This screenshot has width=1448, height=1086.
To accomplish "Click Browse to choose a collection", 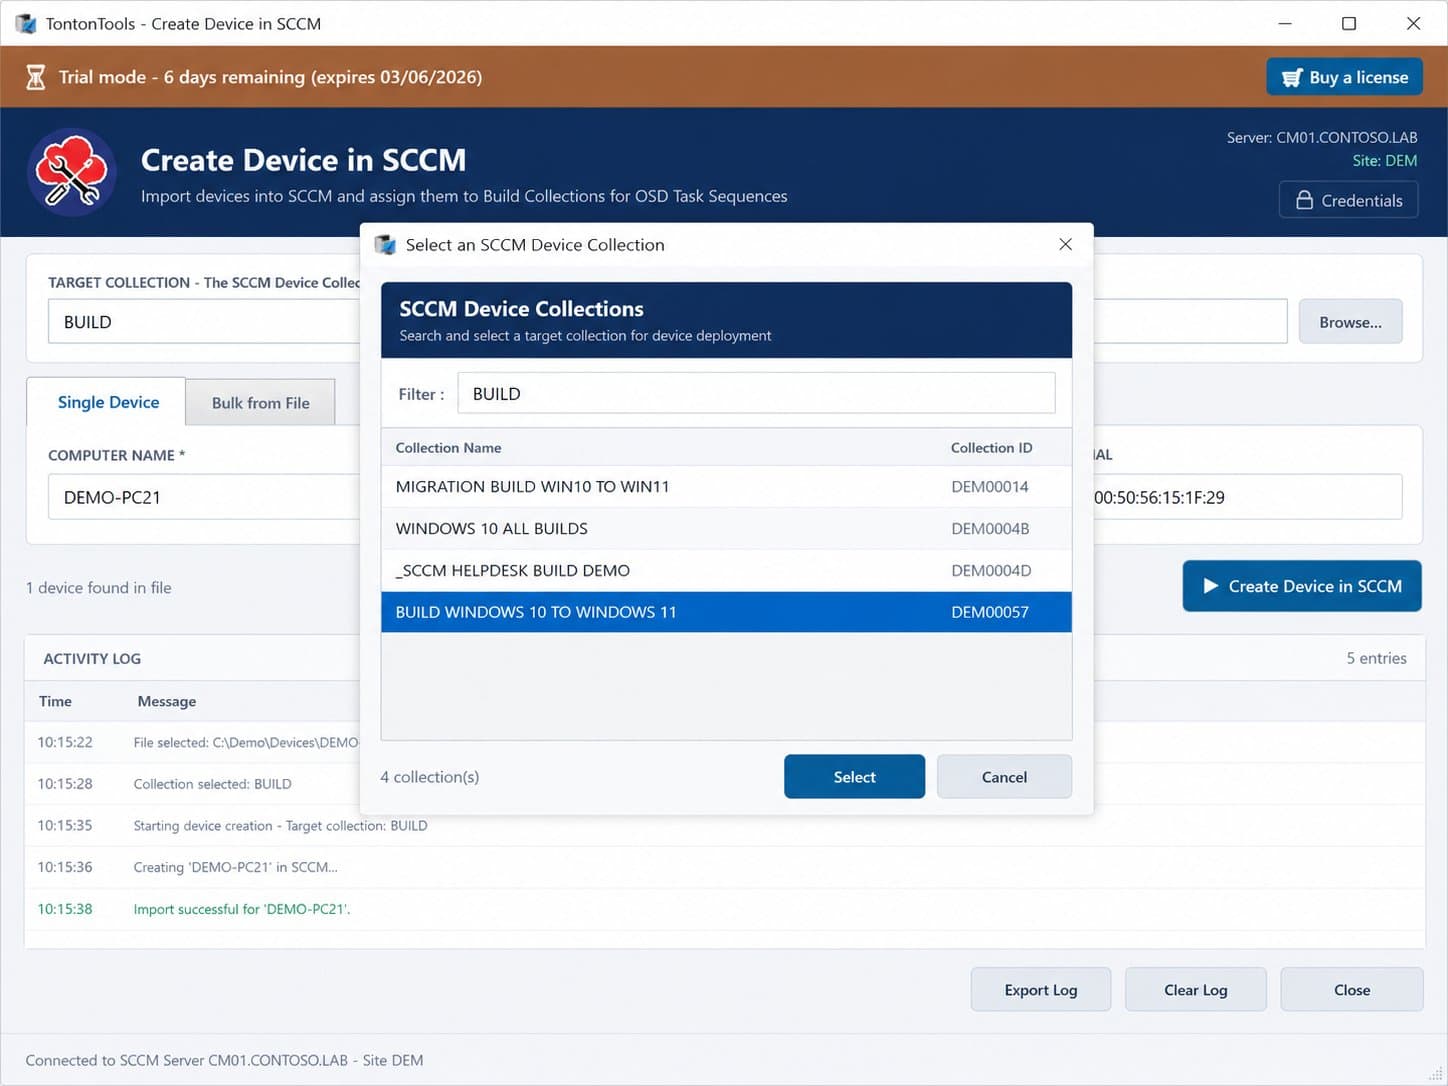I will point(1350,322).
